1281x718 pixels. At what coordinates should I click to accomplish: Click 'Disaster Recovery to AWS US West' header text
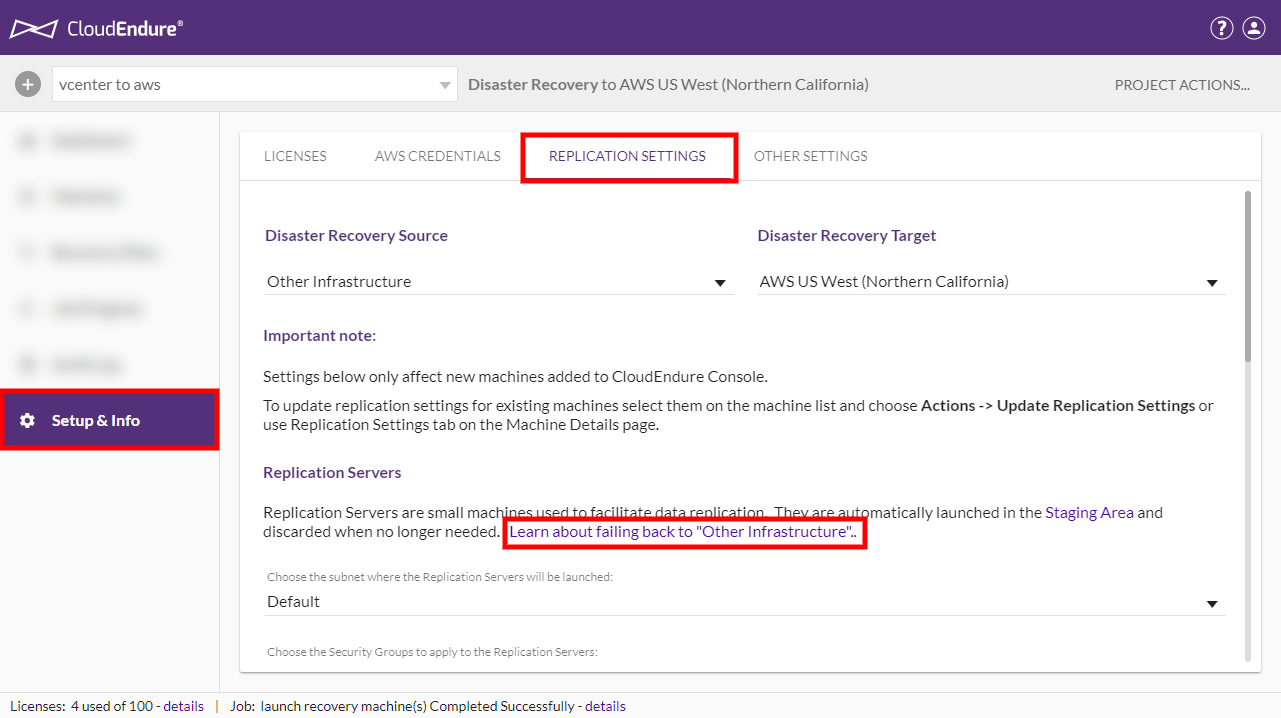(668, 85)
